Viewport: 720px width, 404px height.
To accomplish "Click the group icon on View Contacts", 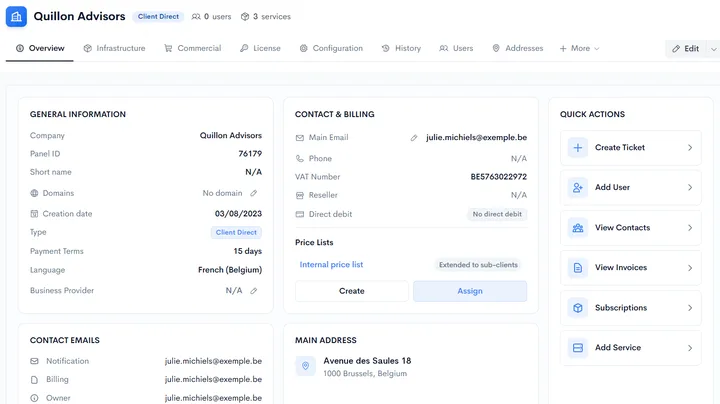I will [578, 228].
